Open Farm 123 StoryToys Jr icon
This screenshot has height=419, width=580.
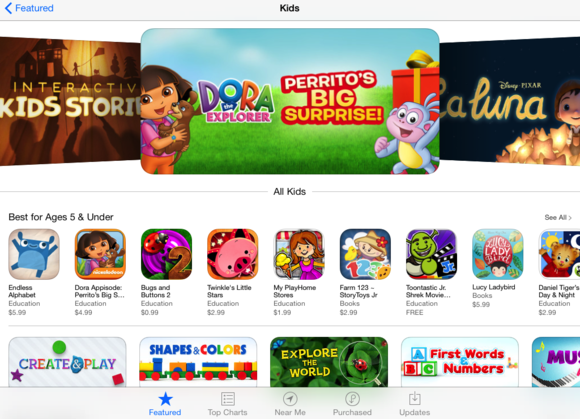coord(365,254)
